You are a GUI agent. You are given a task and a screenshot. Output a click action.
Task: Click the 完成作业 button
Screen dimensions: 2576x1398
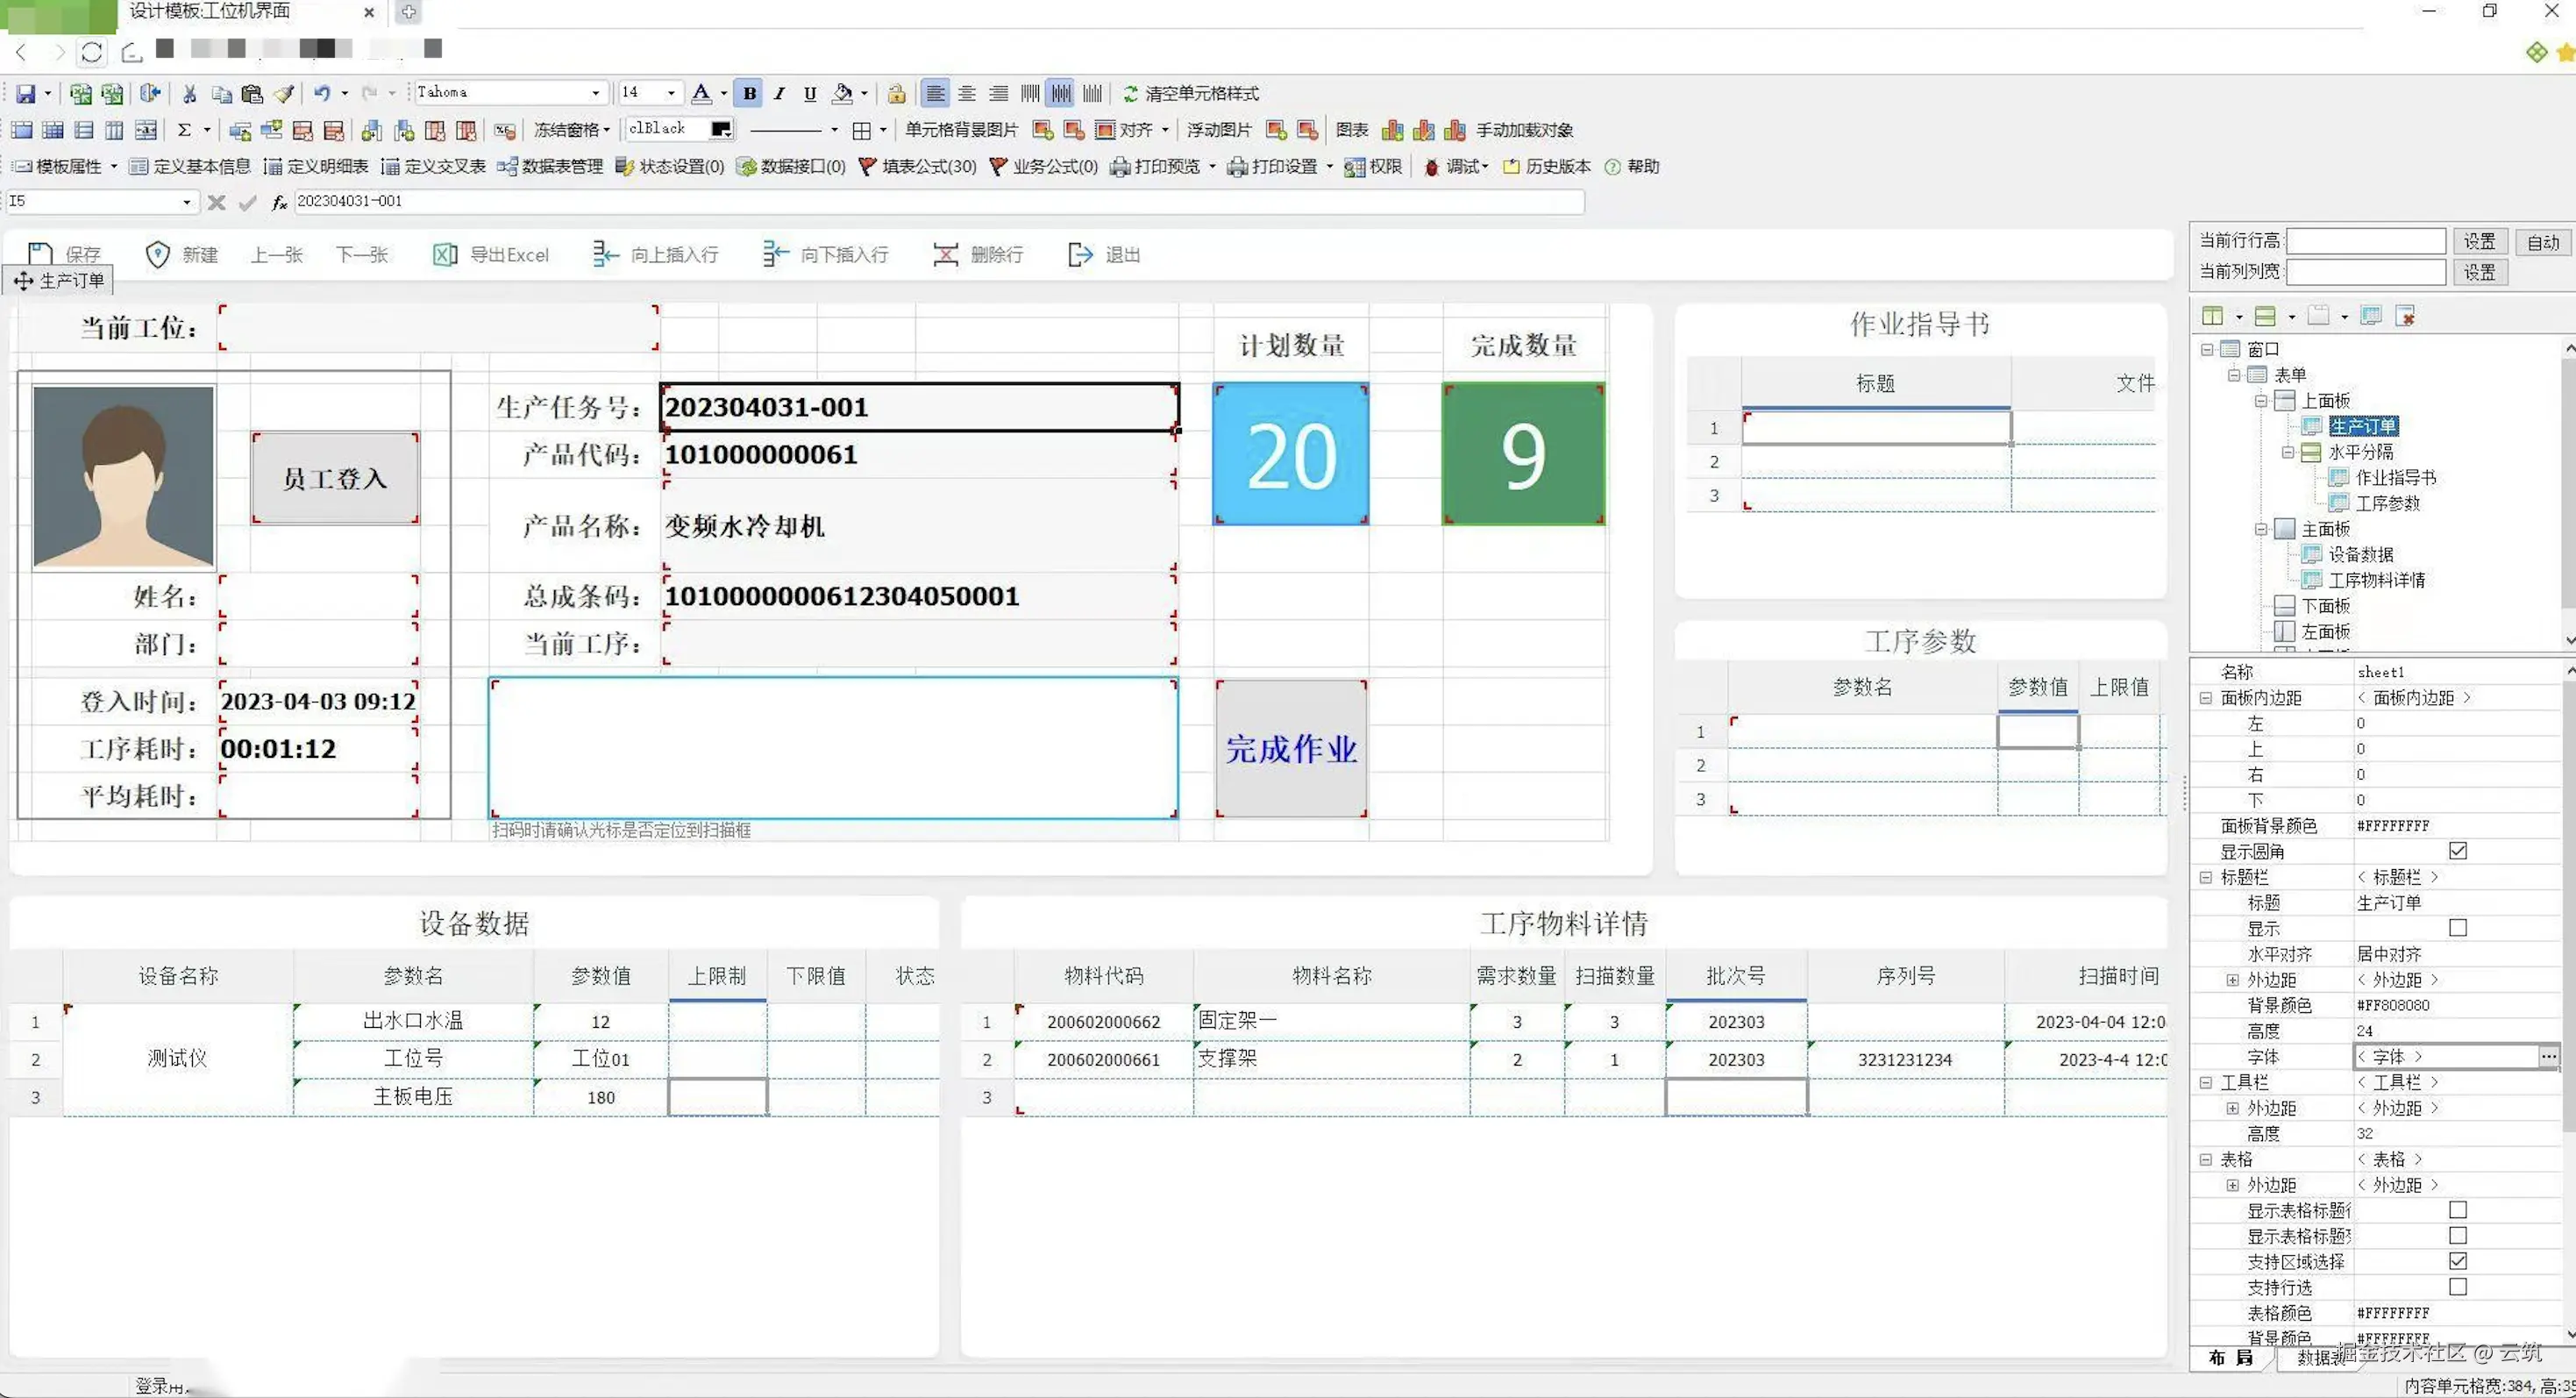point(1290,749)
